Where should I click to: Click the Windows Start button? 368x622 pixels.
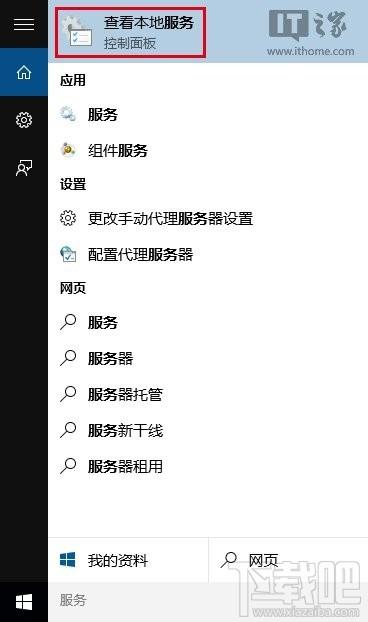[x=24, y=602]
